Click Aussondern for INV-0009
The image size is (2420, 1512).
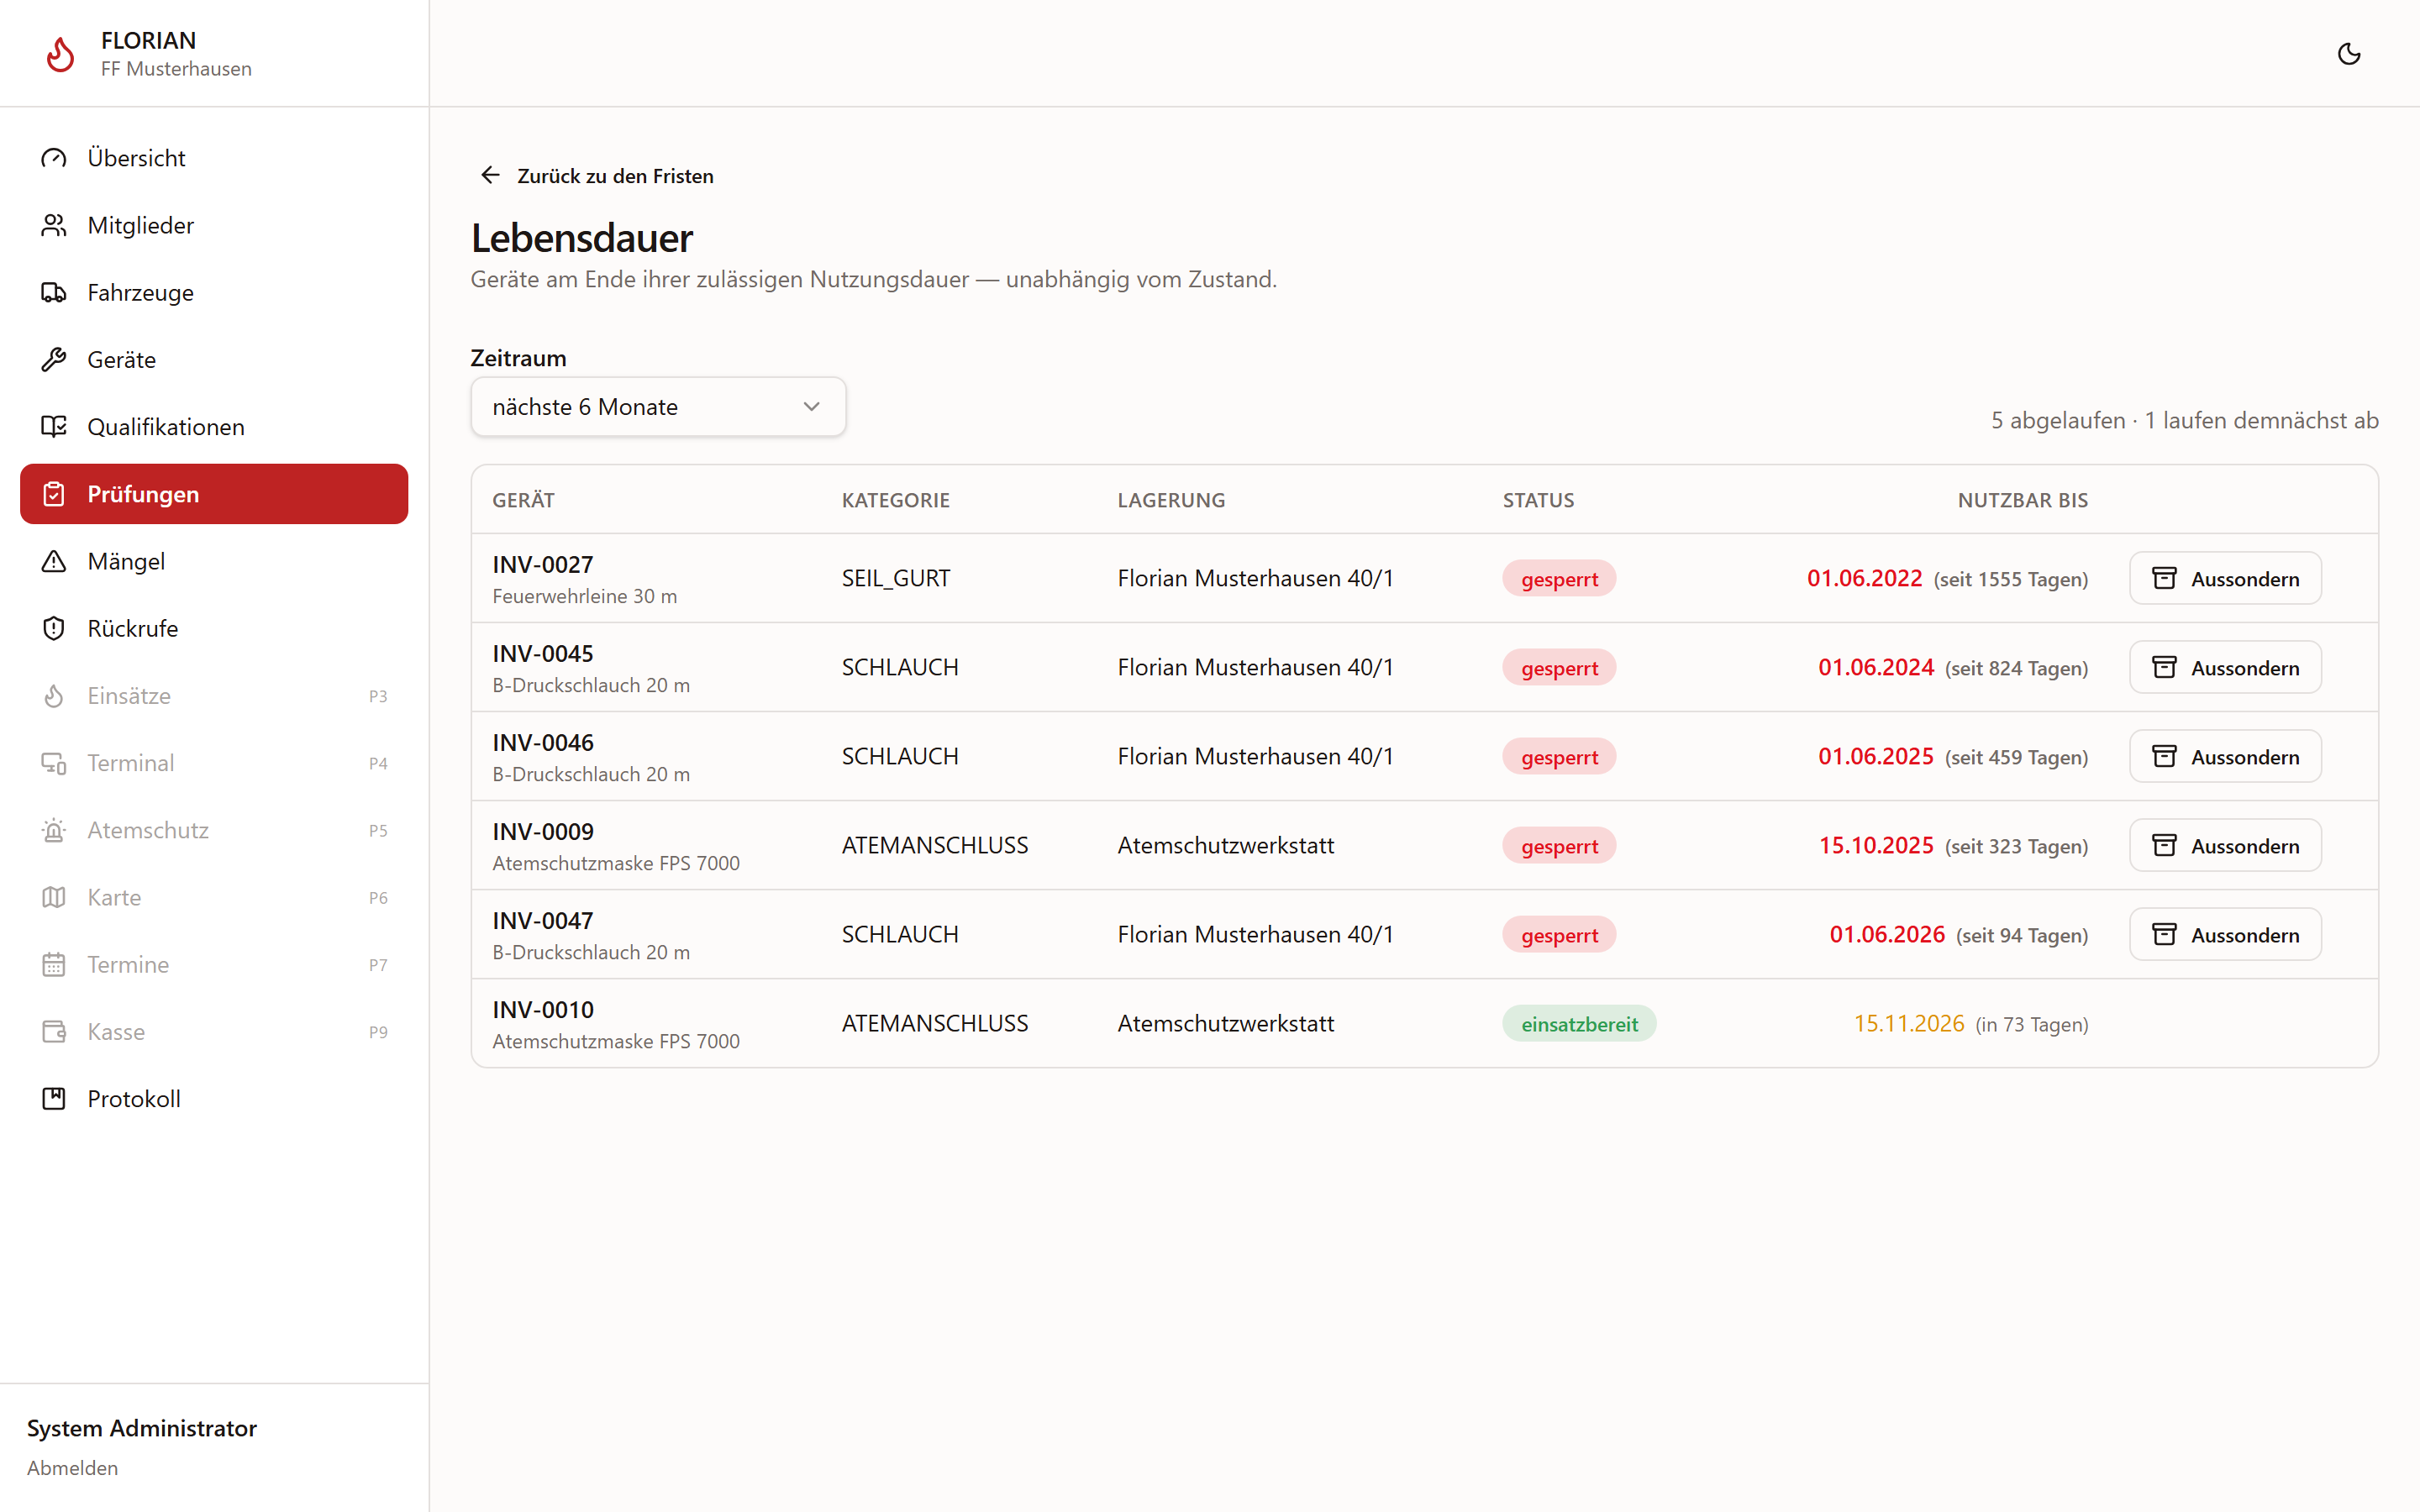2225,845
